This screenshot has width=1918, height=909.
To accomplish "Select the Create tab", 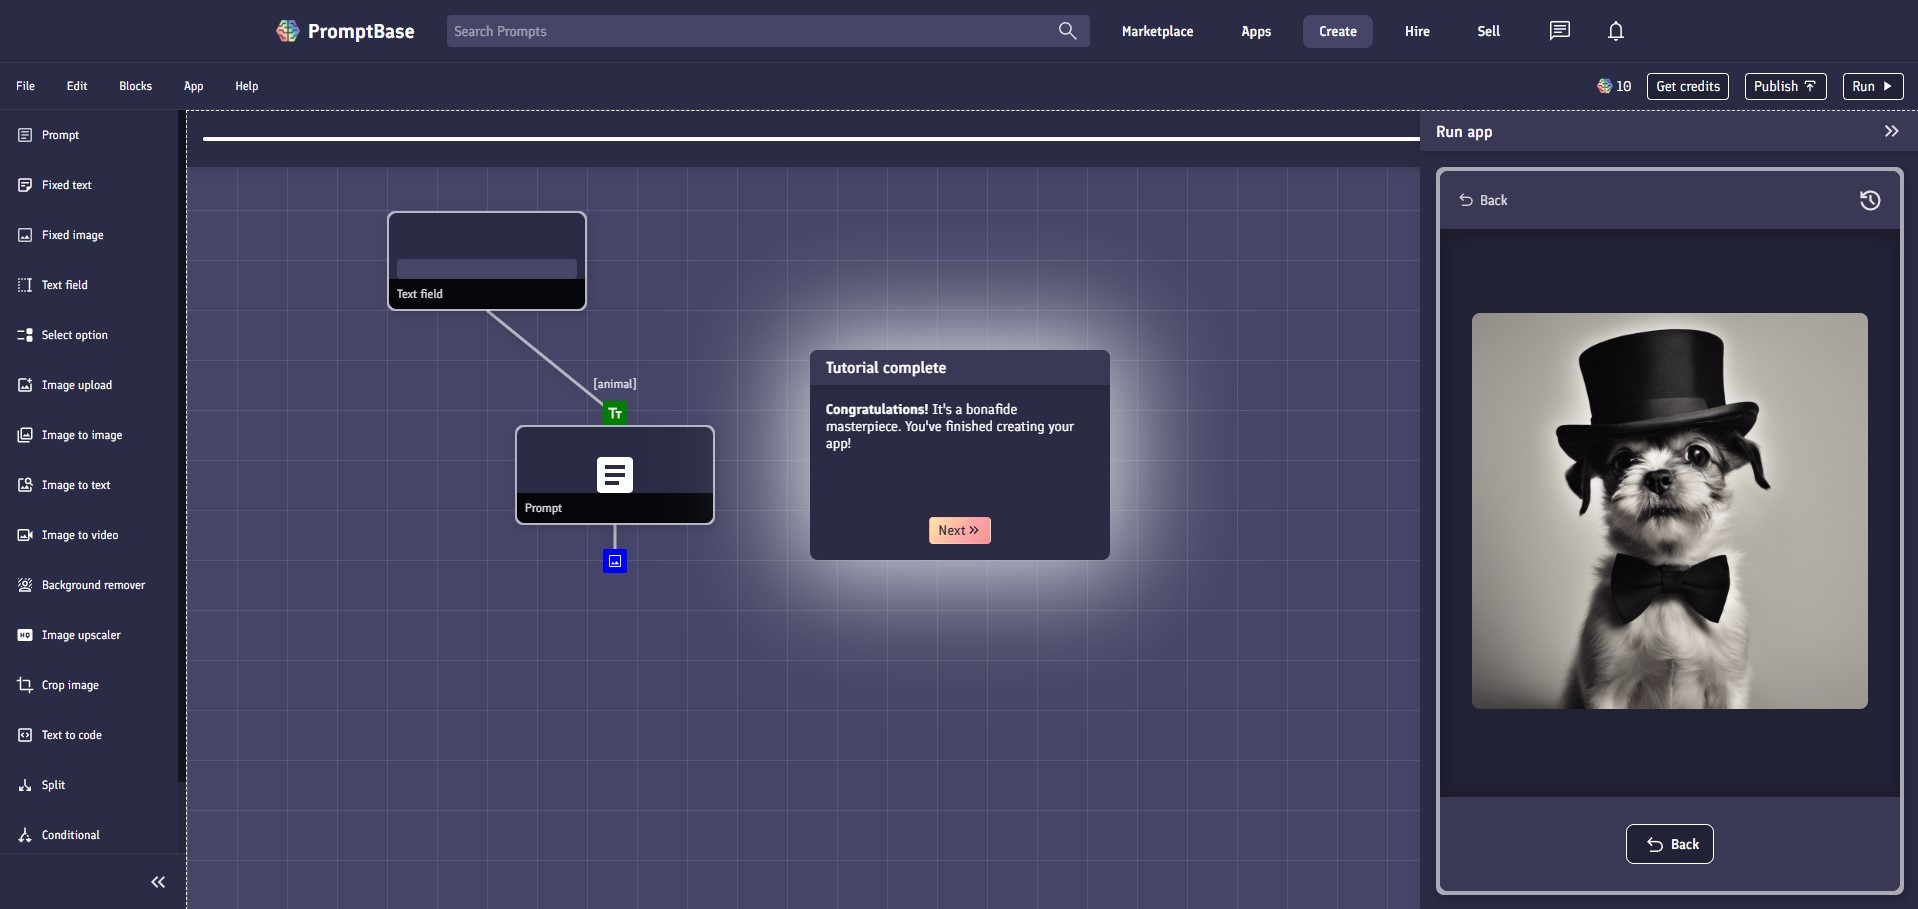I will tap(1338, 31).
